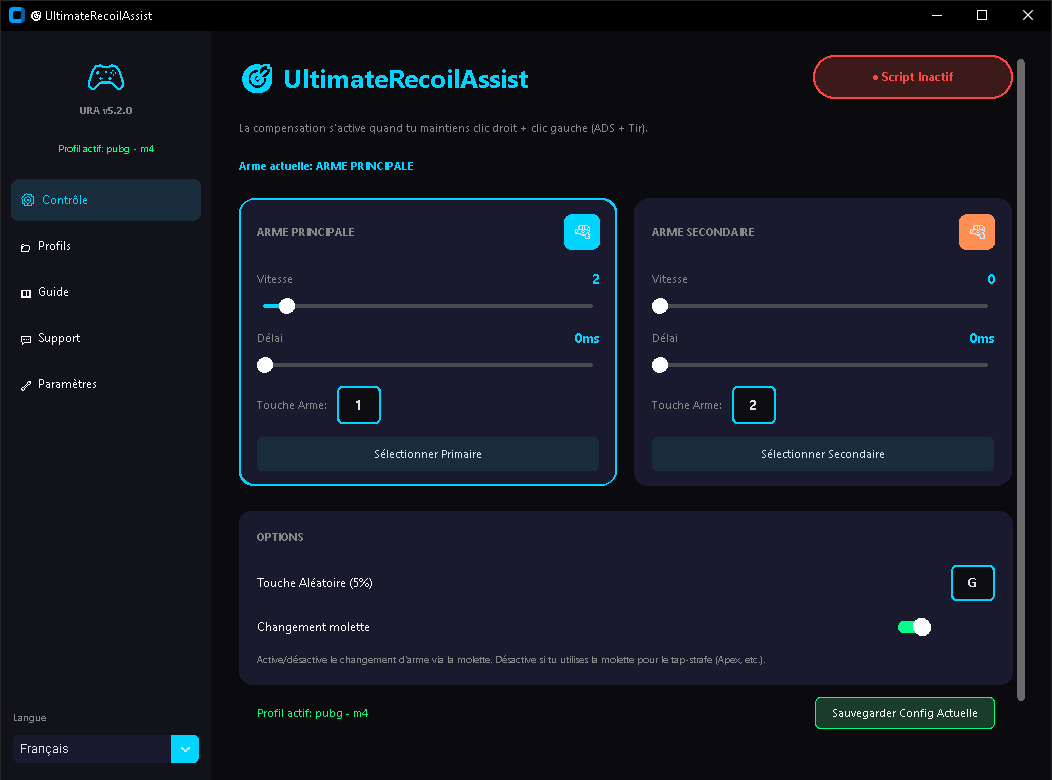Open the Guide section

click(106, 292)
